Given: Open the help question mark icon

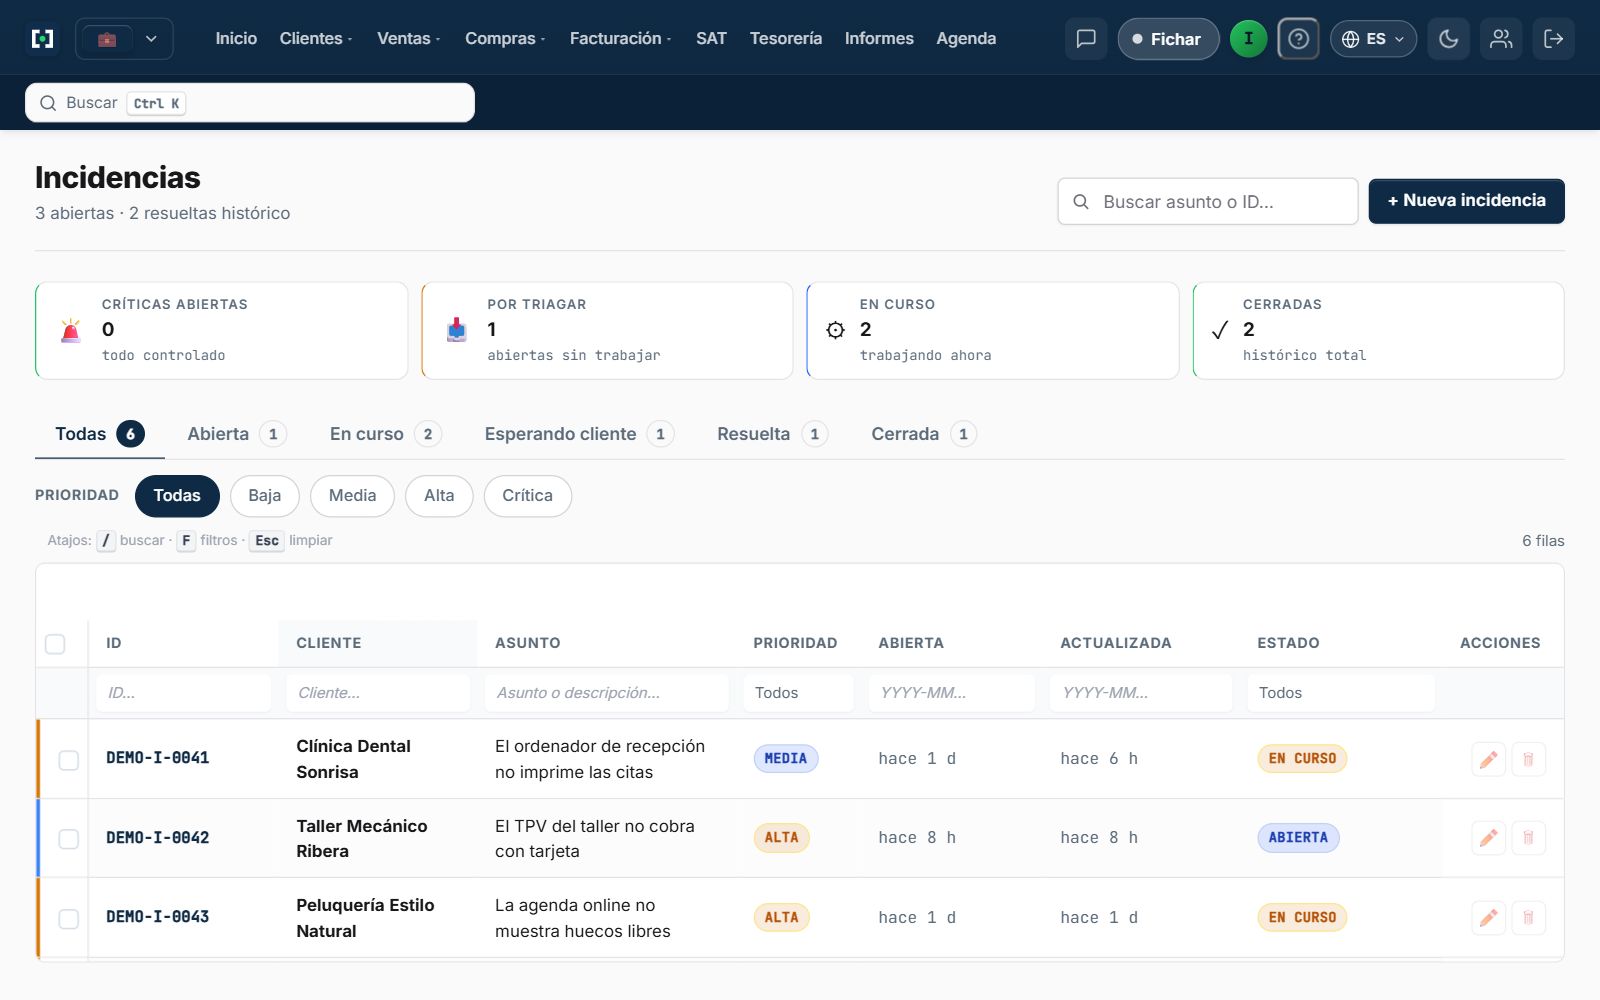Looking at the screenshot, I should 1298,39.
